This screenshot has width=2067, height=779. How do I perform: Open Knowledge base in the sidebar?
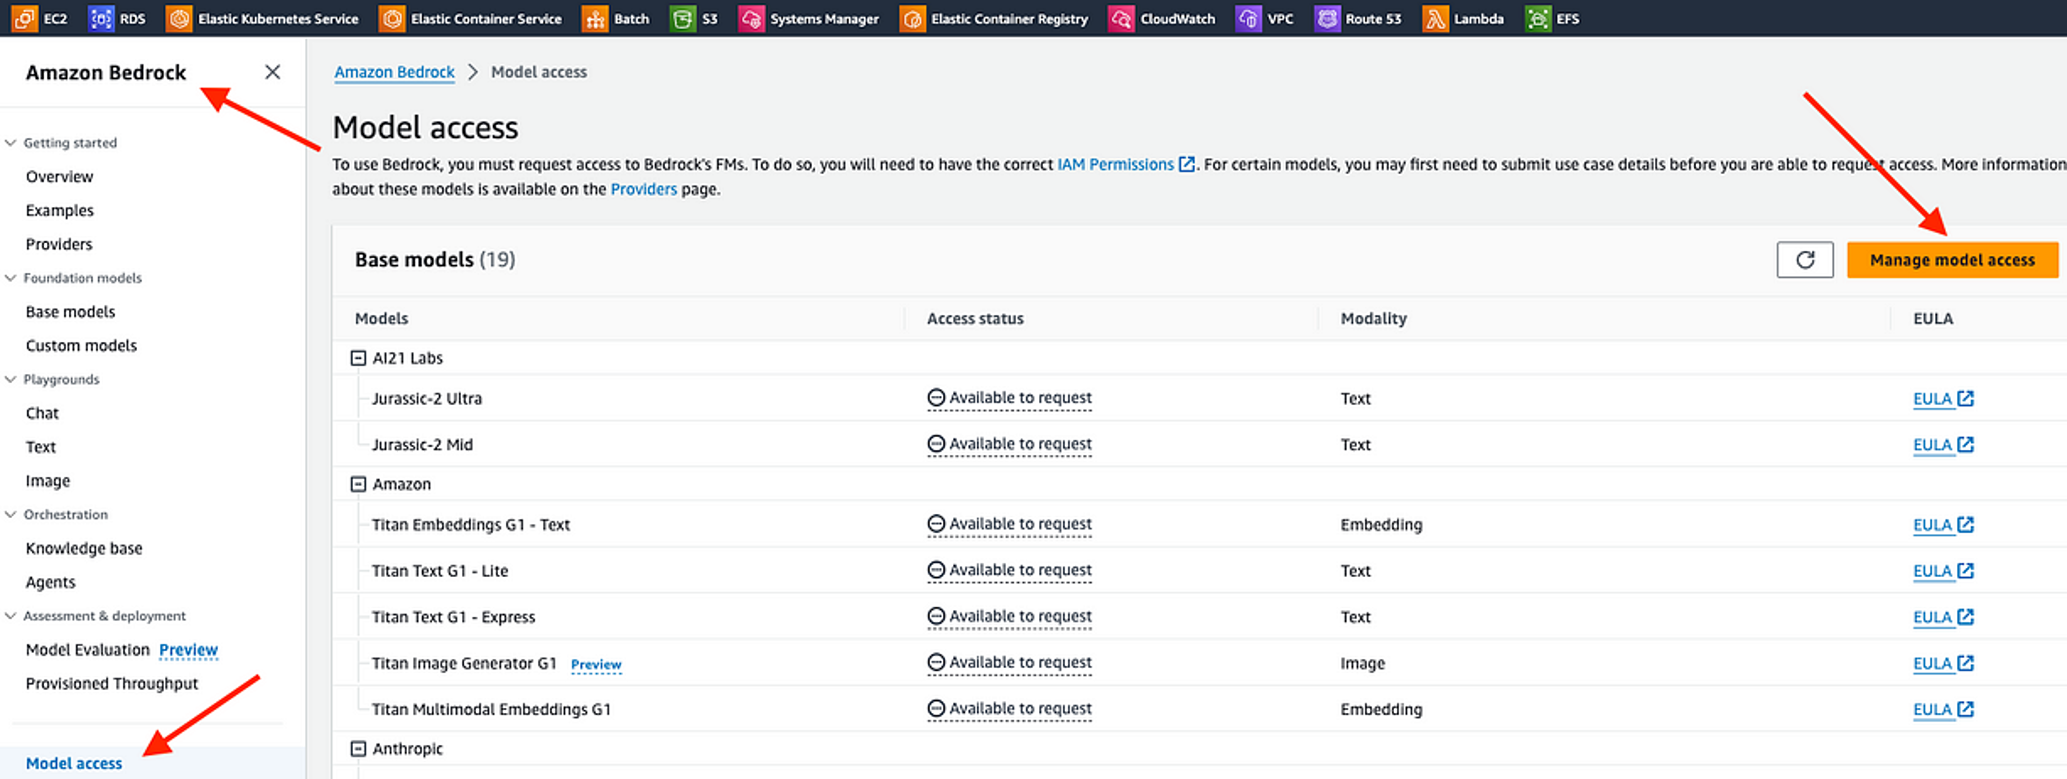click(84, 548)
